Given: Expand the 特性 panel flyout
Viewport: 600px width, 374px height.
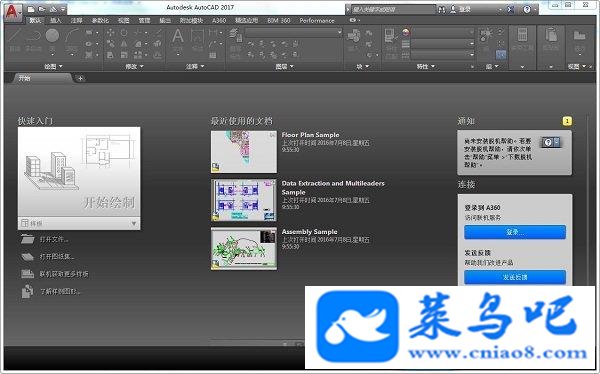Looking at the screenshot, I should (426, 67).
